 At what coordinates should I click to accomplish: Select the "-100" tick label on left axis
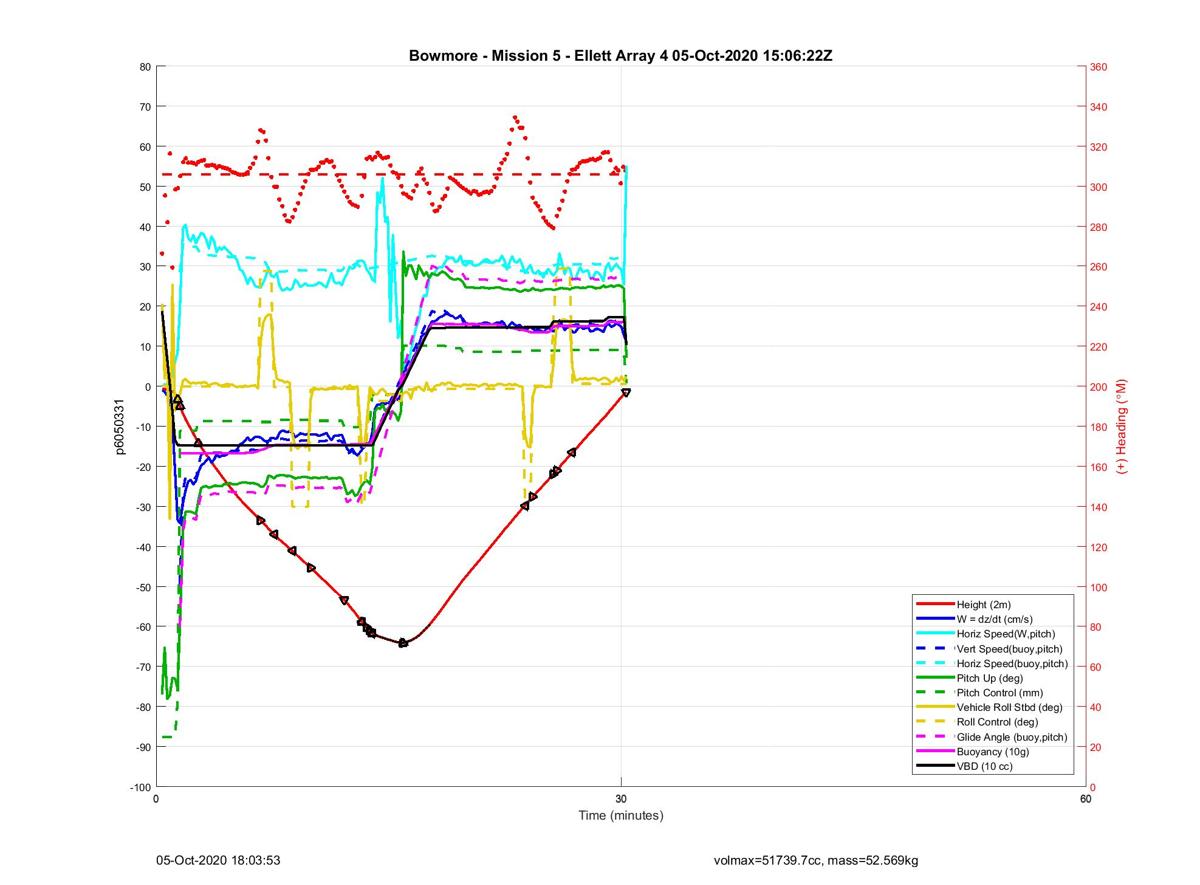140,787
